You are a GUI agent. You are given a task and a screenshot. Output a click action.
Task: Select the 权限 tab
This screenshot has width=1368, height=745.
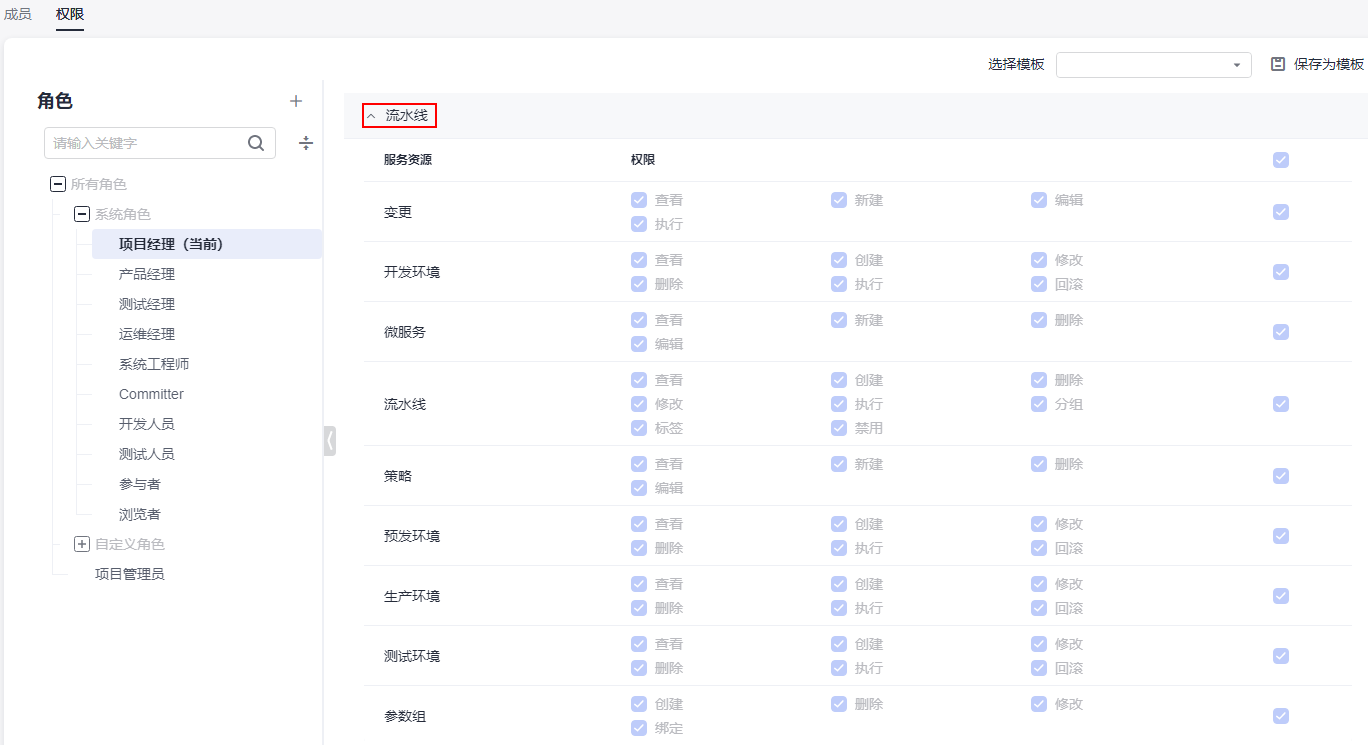(70, 14)
